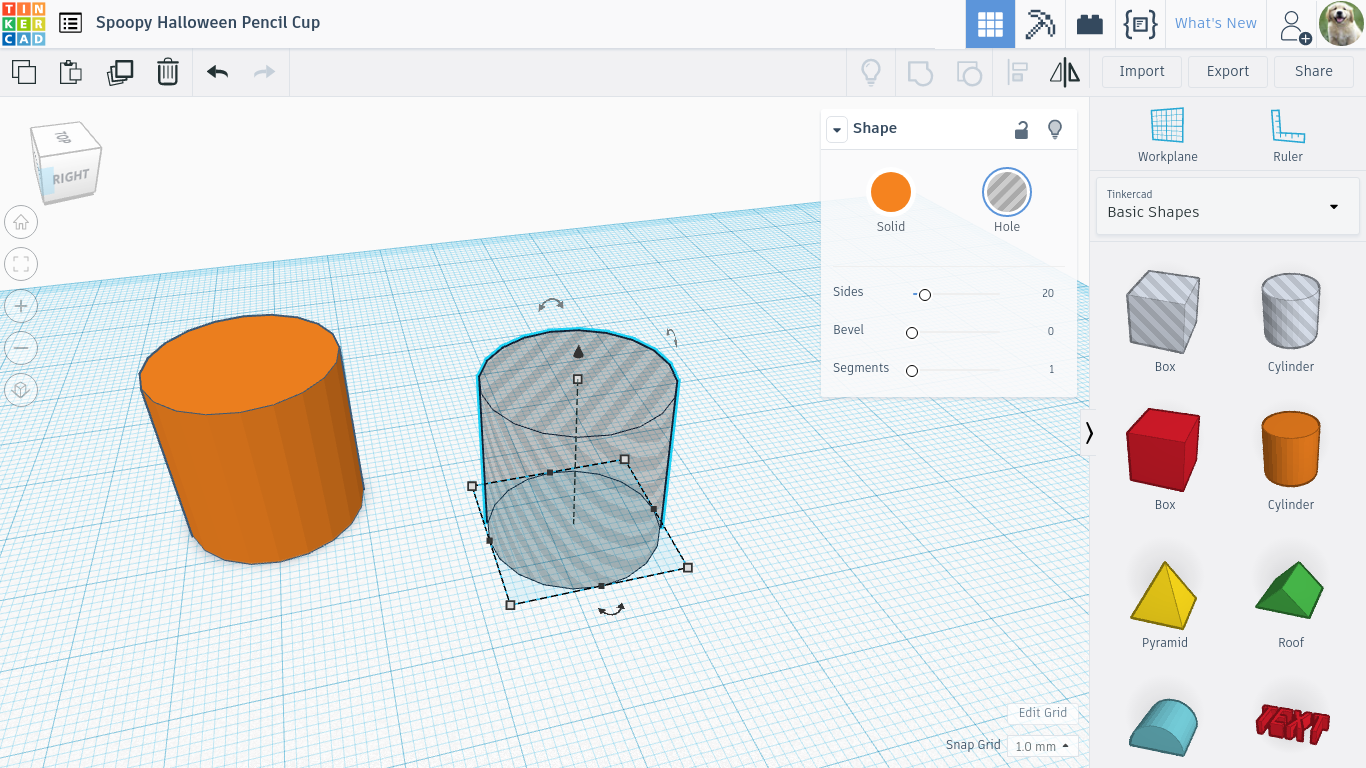
Task: Switch to orthographic view cube icon
Action: pyautogui.click(x=21, y=390)
